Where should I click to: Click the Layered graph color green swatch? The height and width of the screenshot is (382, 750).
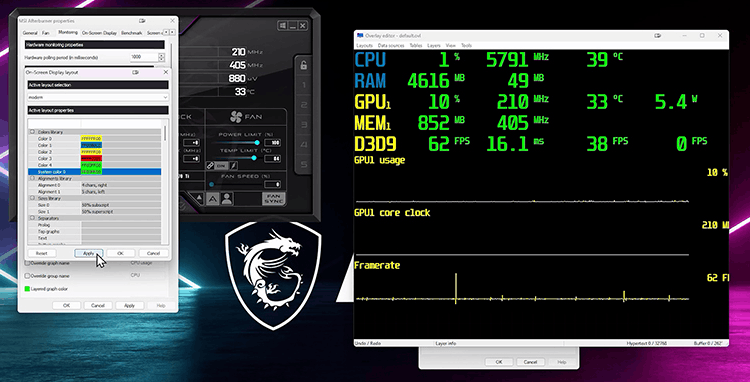27,289
